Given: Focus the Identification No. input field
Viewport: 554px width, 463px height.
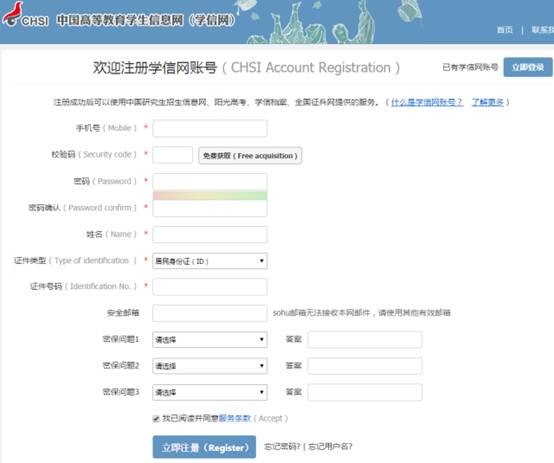Looking at the screenshot, I should coord(210,287).
